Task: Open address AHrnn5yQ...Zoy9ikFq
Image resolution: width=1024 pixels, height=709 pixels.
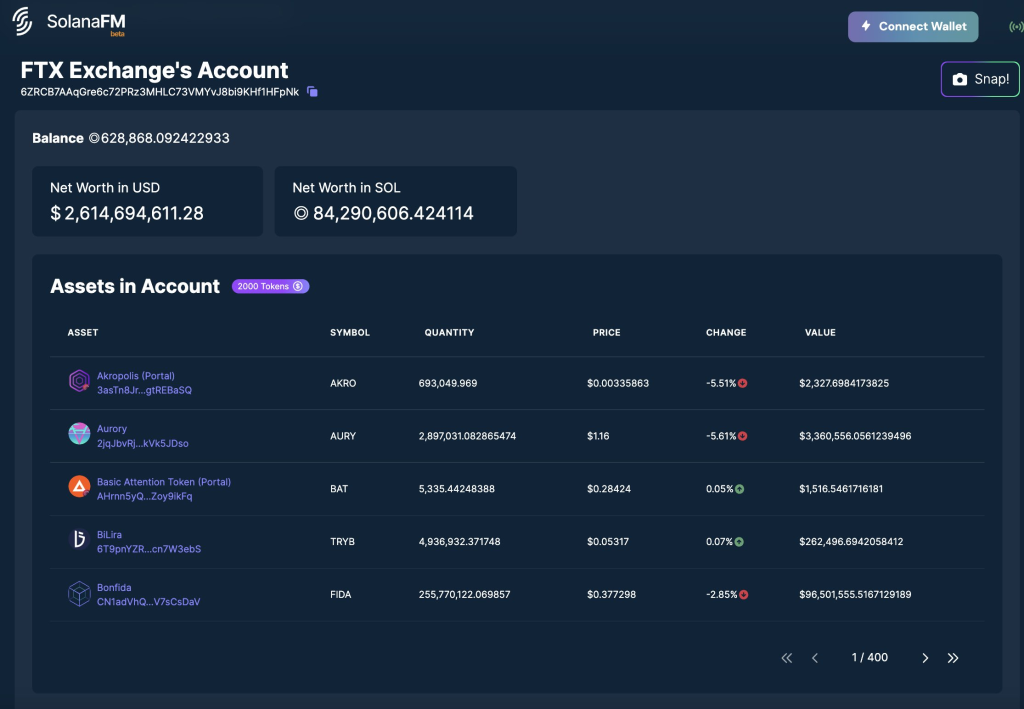Action: click(x=144, y=496)
